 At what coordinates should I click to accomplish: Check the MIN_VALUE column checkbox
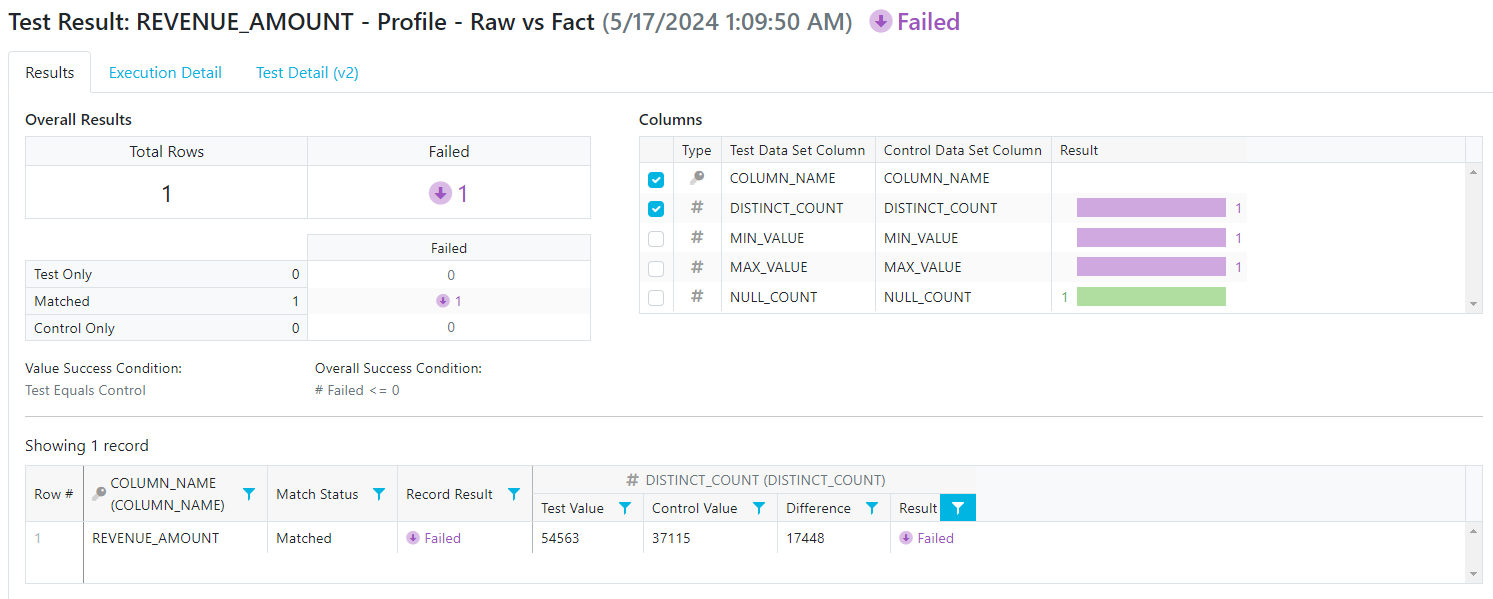tap(656, 239)
